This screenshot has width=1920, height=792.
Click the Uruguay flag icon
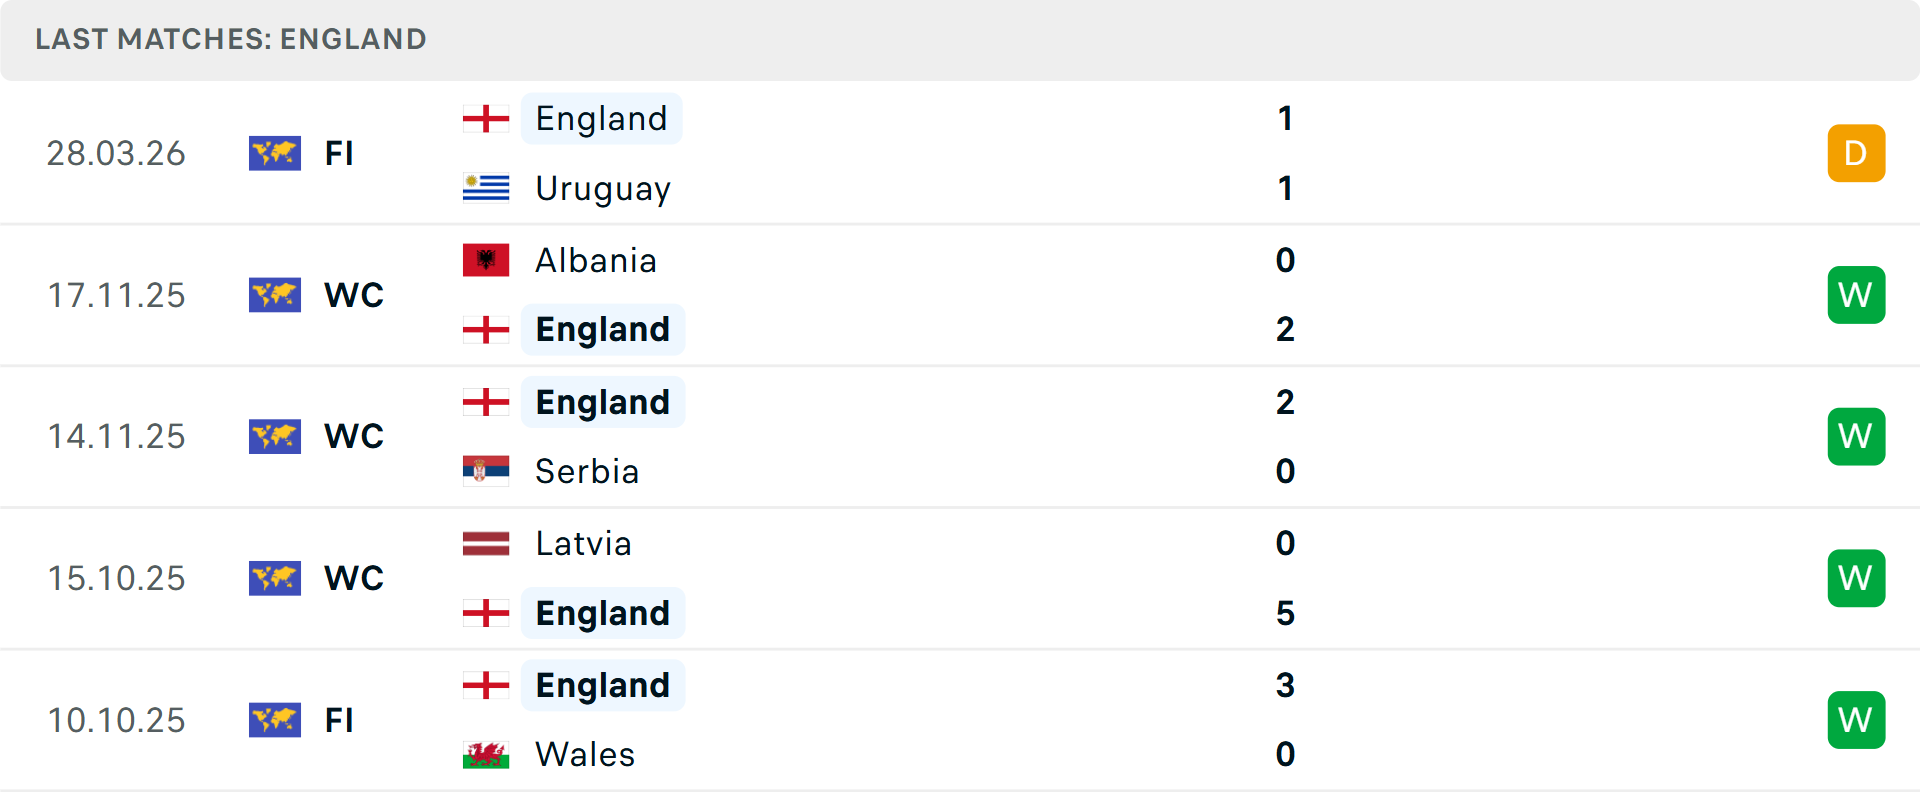pos(486,188)
